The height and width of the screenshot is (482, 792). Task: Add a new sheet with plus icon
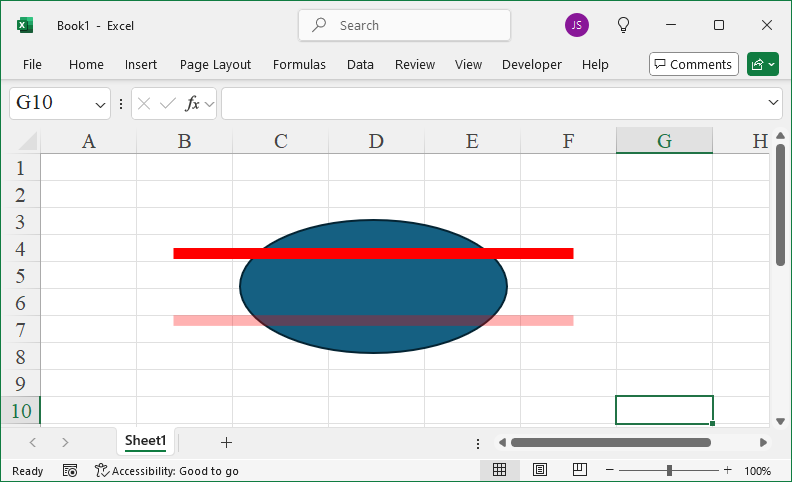pyautogui.click(x=226, y=443)
